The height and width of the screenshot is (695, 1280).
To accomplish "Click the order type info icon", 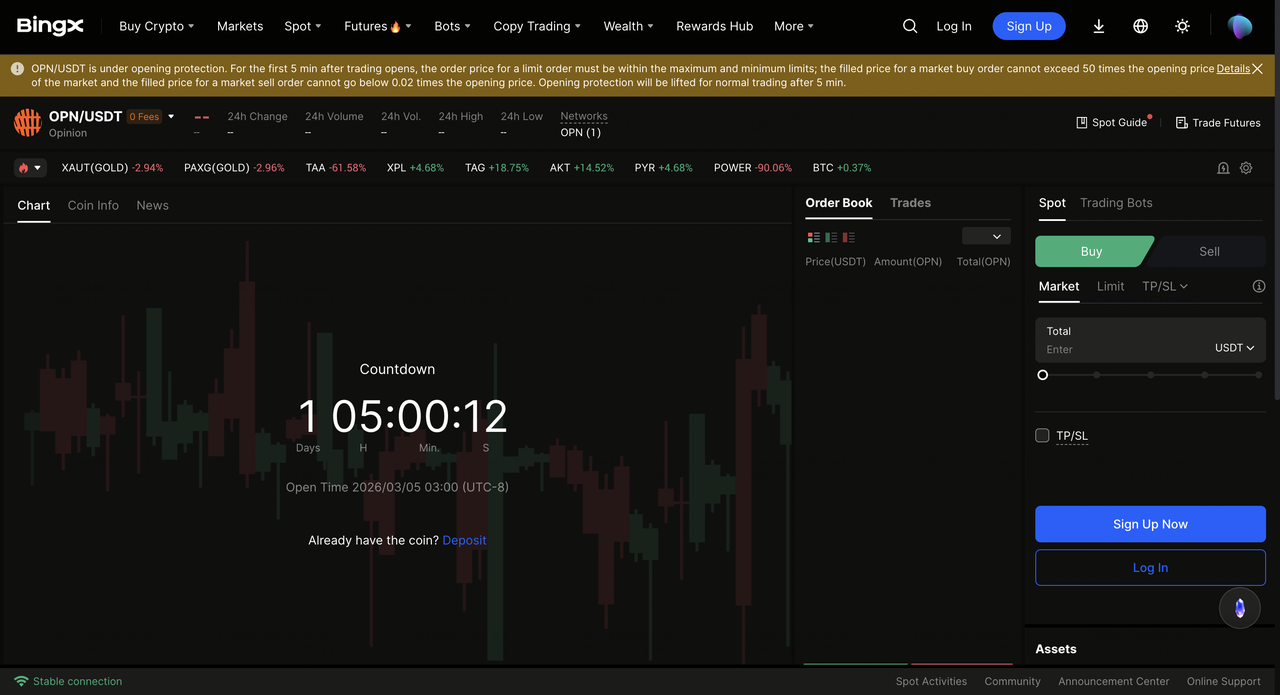I will click(x=1258, y=286).
